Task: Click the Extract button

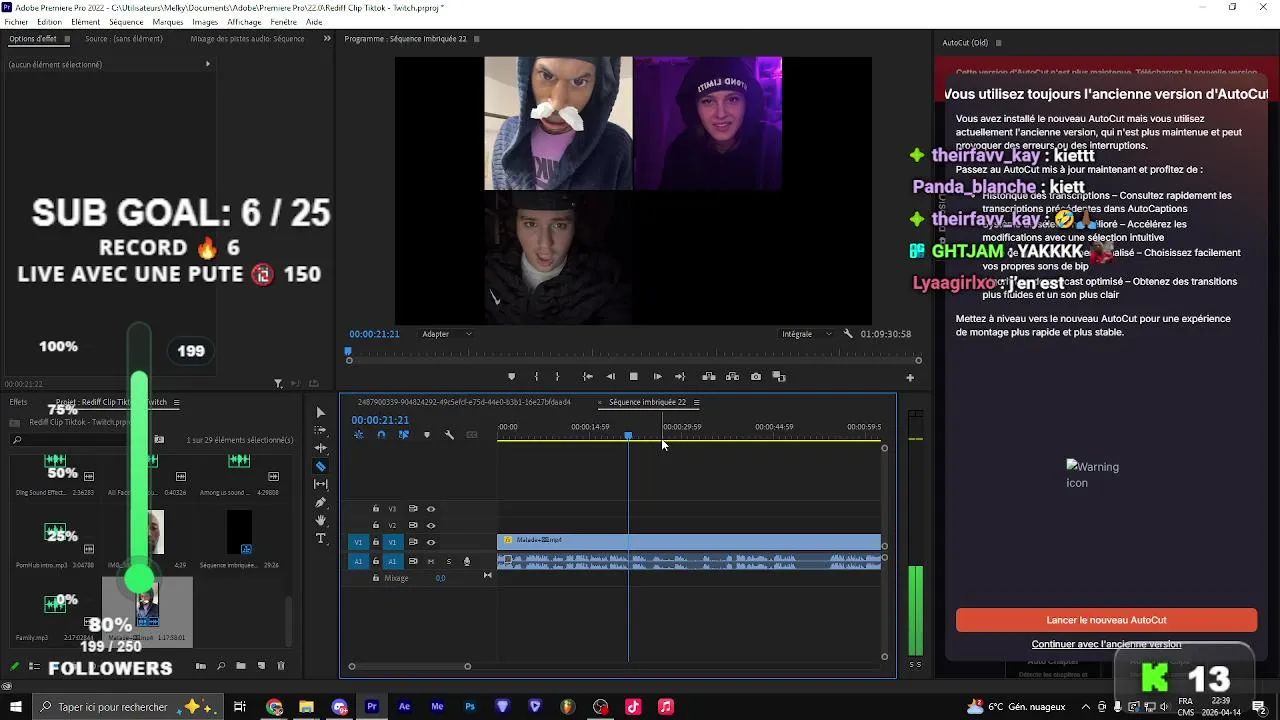Action: 732,377
